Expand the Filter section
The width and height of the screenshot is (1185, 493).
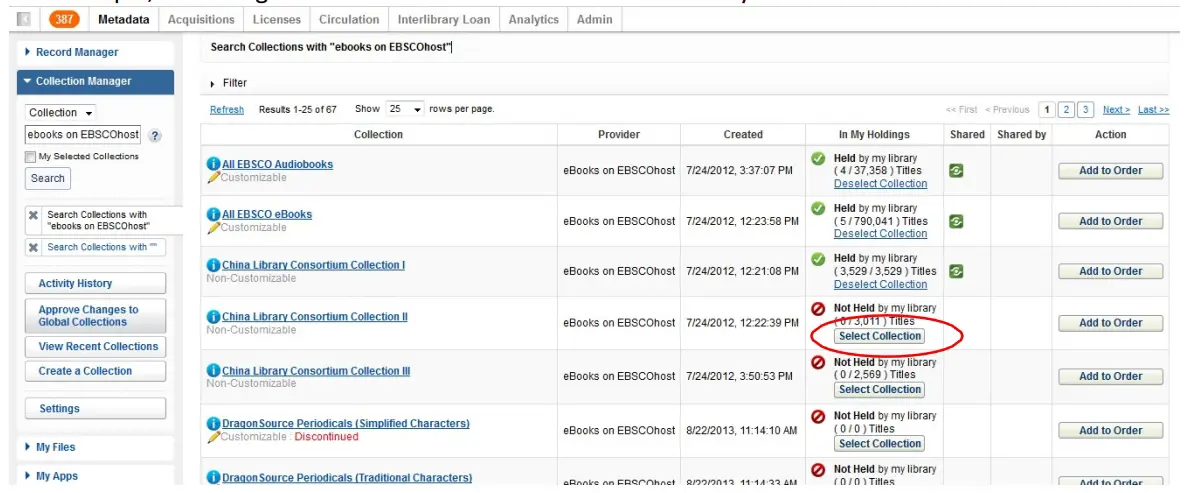pos(228,83)
